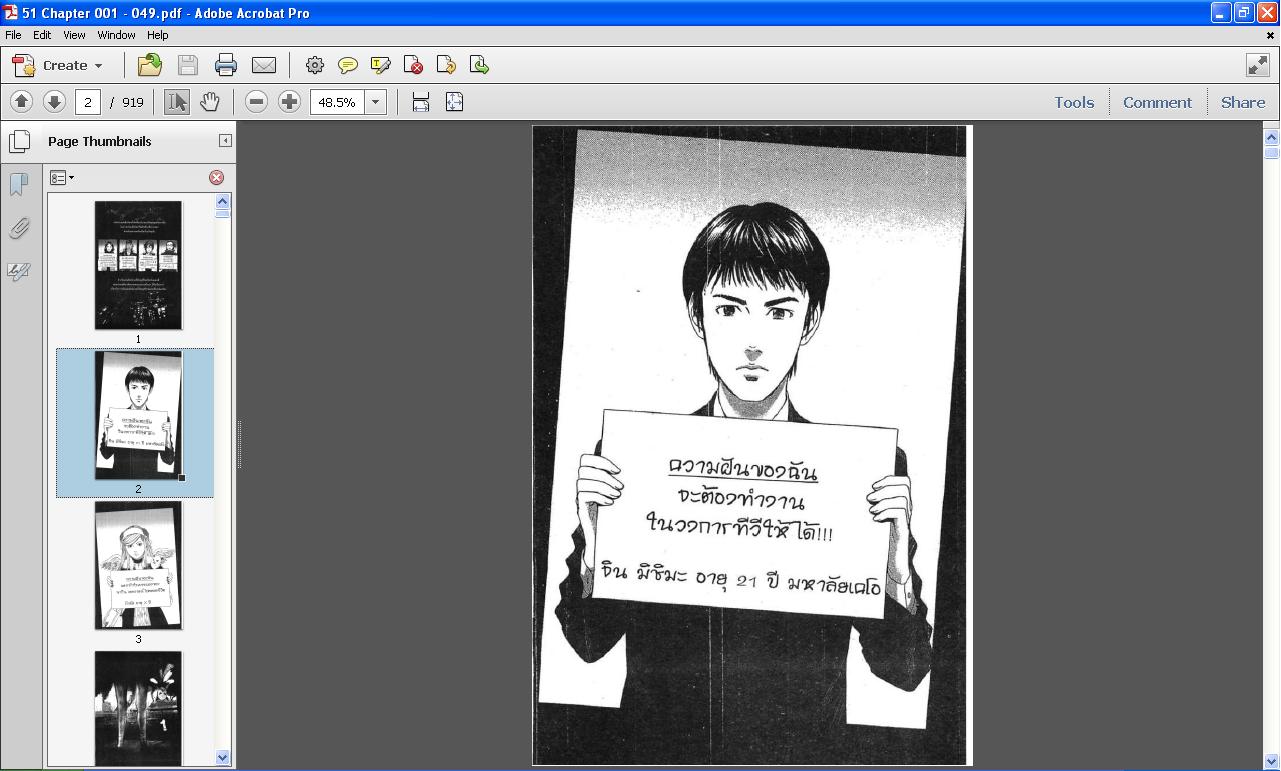Screen dimensions: 1281x771
Task: Open the thumbnails panel options dropdown
Action: click(x=62, y=178)
